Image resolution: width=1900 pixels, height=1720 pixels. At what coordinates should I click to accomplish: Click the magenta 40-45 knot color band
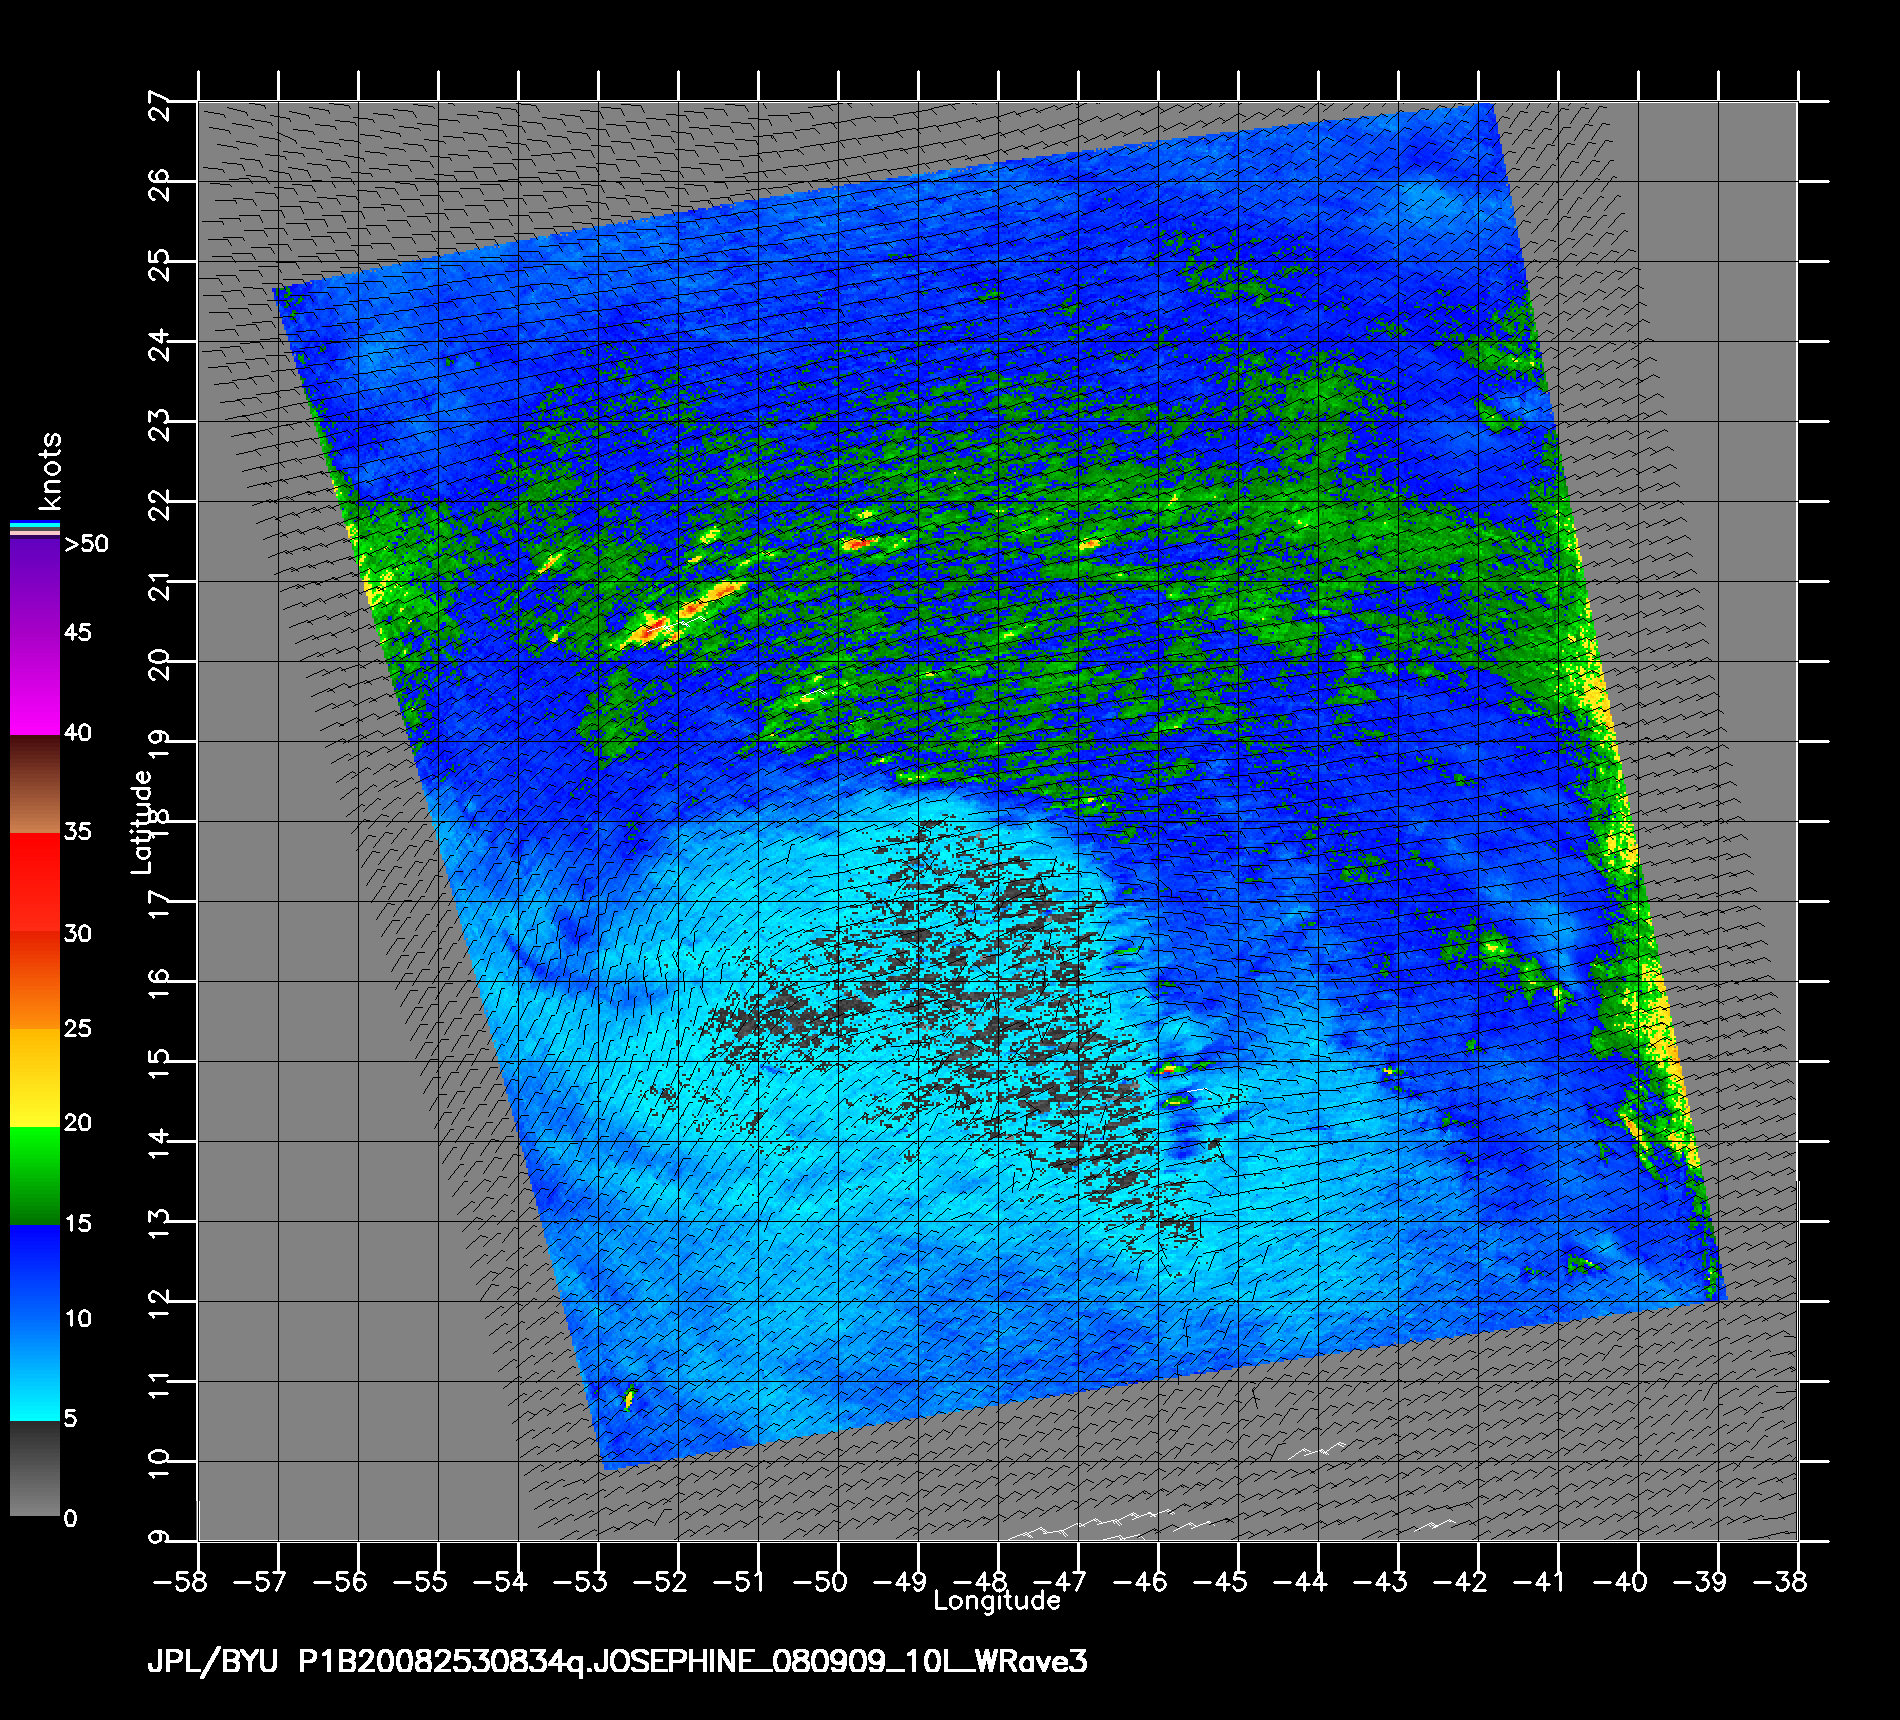35,688
